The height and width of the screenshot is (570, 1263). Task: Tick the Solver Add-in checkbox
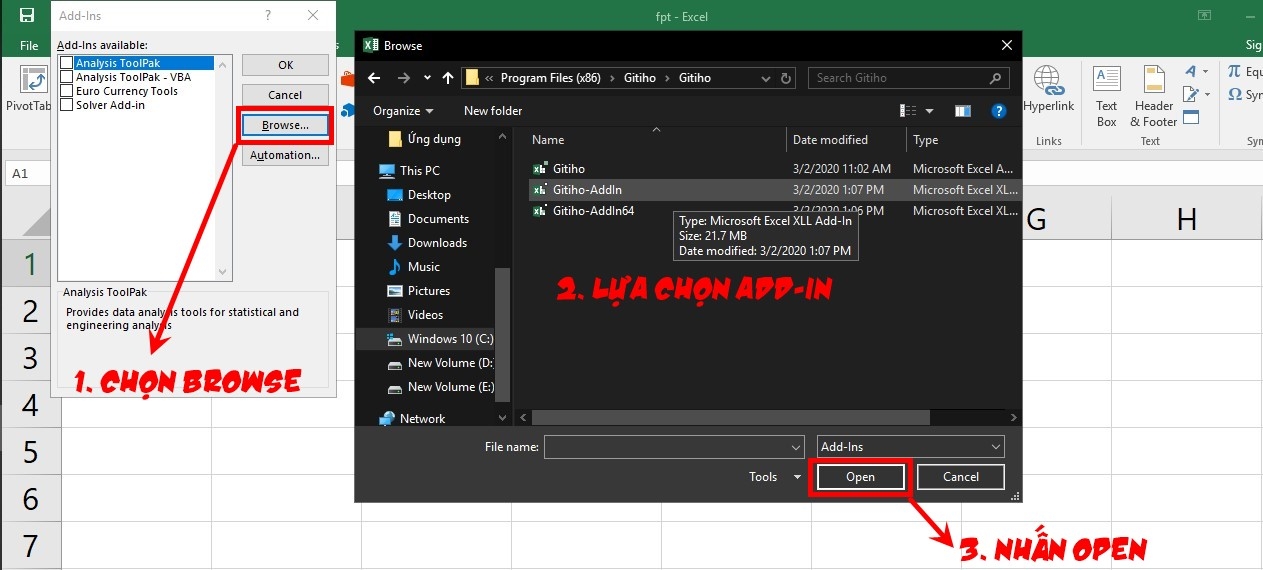click(x=67, y=105)
